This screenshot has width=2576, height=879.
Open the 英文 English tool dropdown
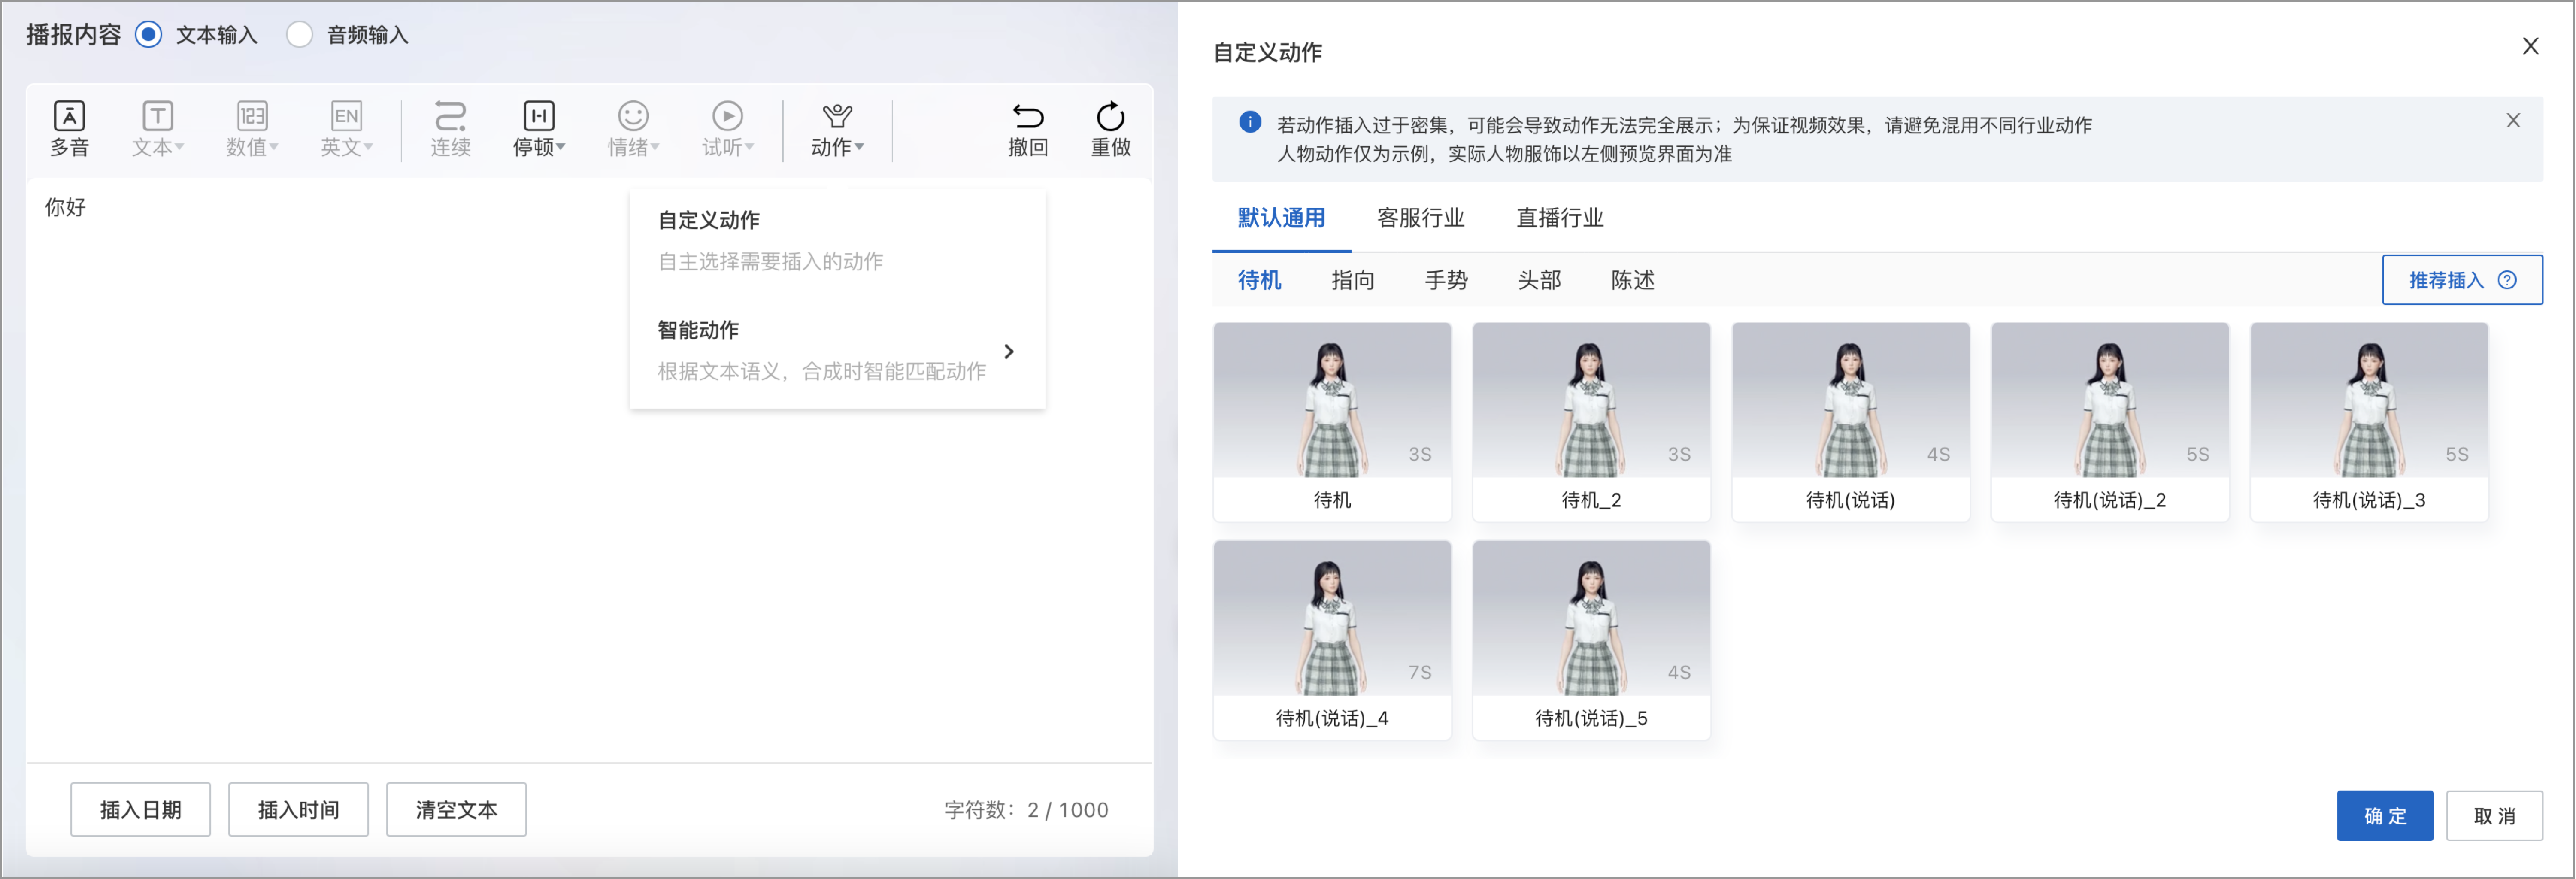[346, 129]
